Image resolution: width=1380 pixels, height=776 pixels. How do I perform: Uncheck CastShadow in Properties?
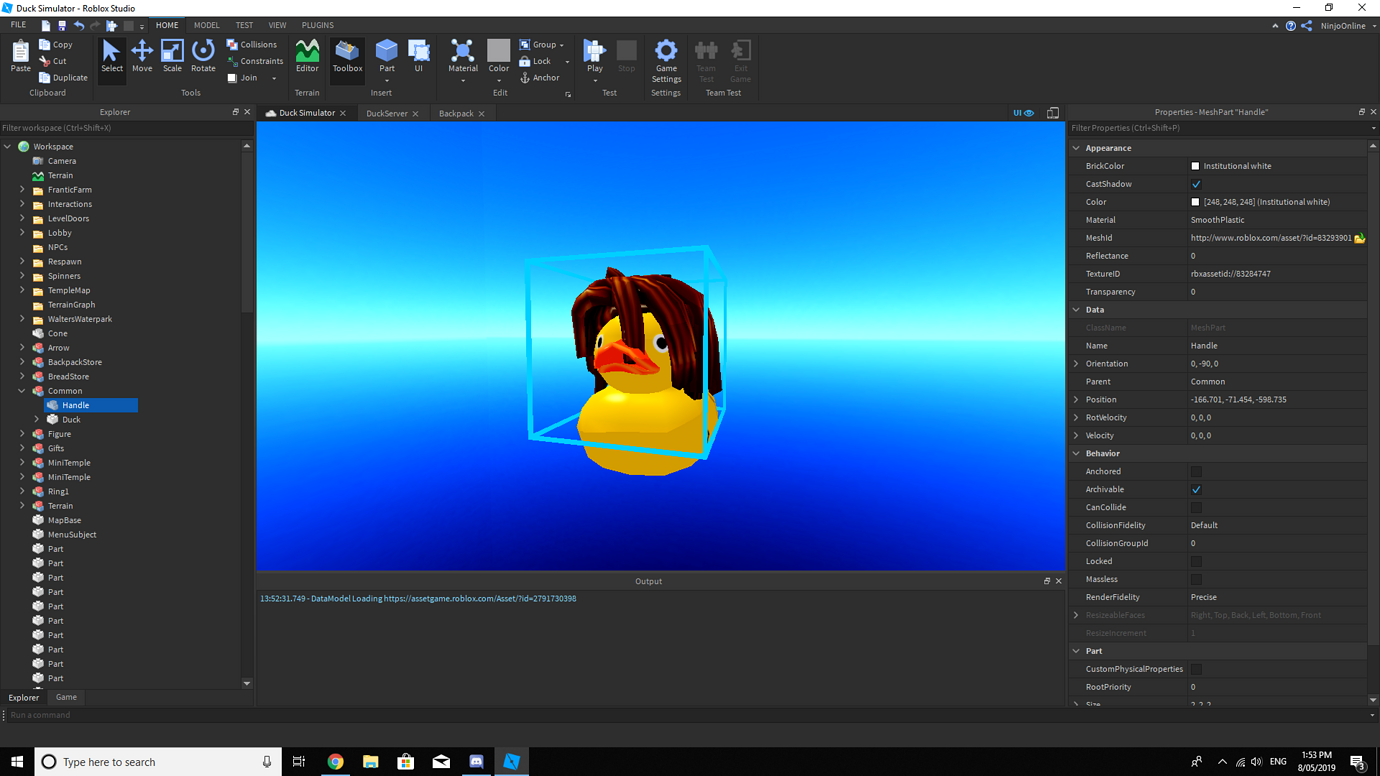click(x=1195, y=183)
